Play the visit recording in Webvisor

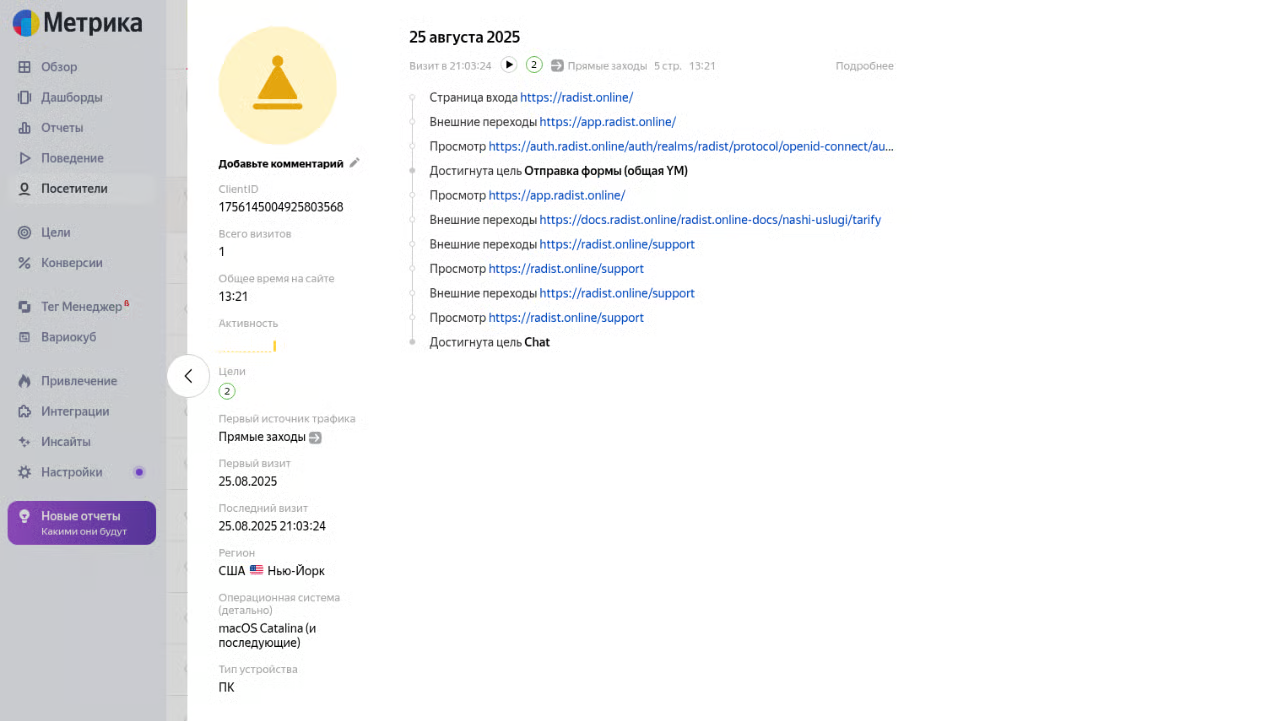(509, 65)
